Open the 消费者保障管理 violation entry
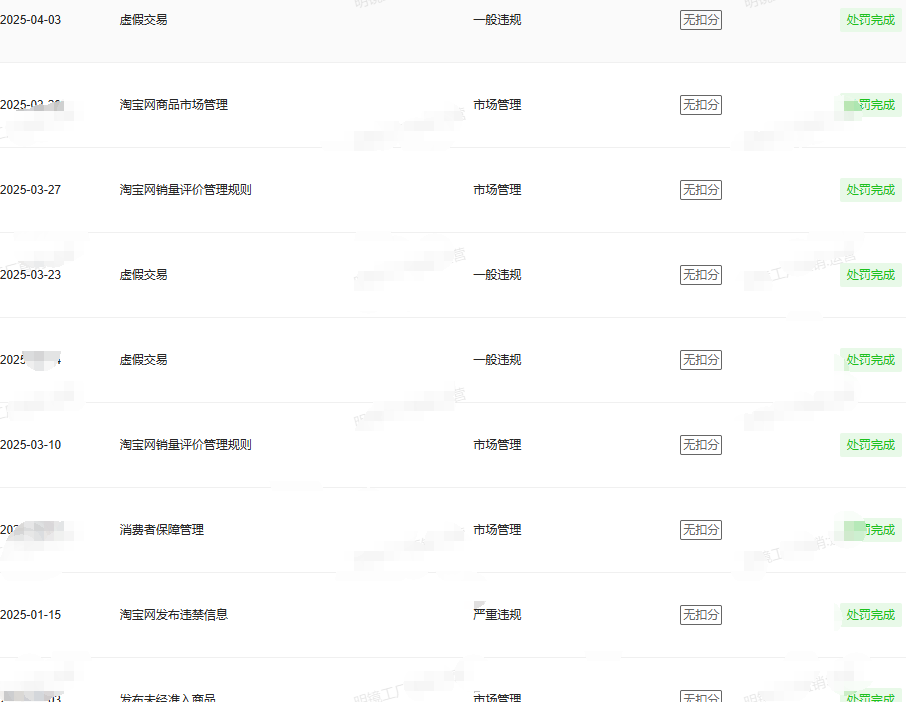The image size is (906, 702). click(161, 530)
